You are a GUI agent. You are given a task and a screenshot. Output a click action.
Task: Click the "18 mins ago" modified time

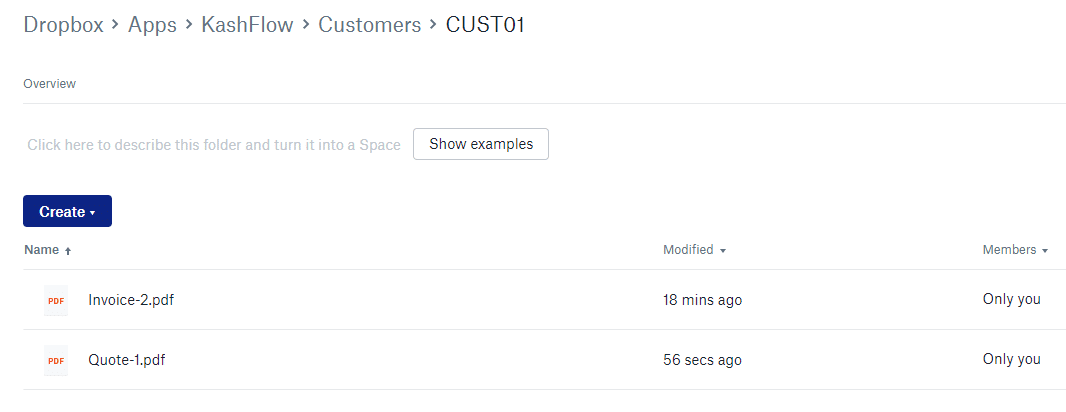702,300
